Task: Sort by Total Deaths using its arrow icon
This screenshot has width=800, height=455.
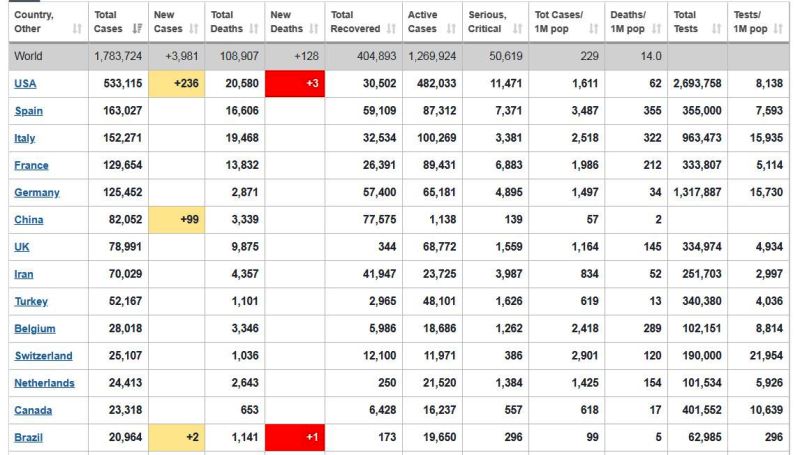Action: [254, 29]
